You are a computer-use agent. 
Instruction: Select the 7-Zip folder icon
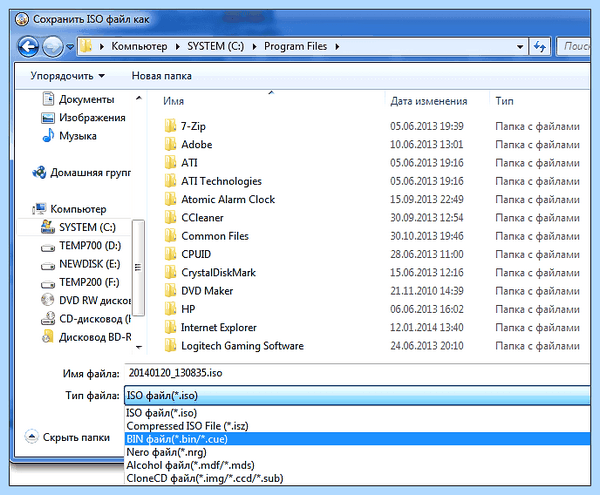click(x=170, y=126)
